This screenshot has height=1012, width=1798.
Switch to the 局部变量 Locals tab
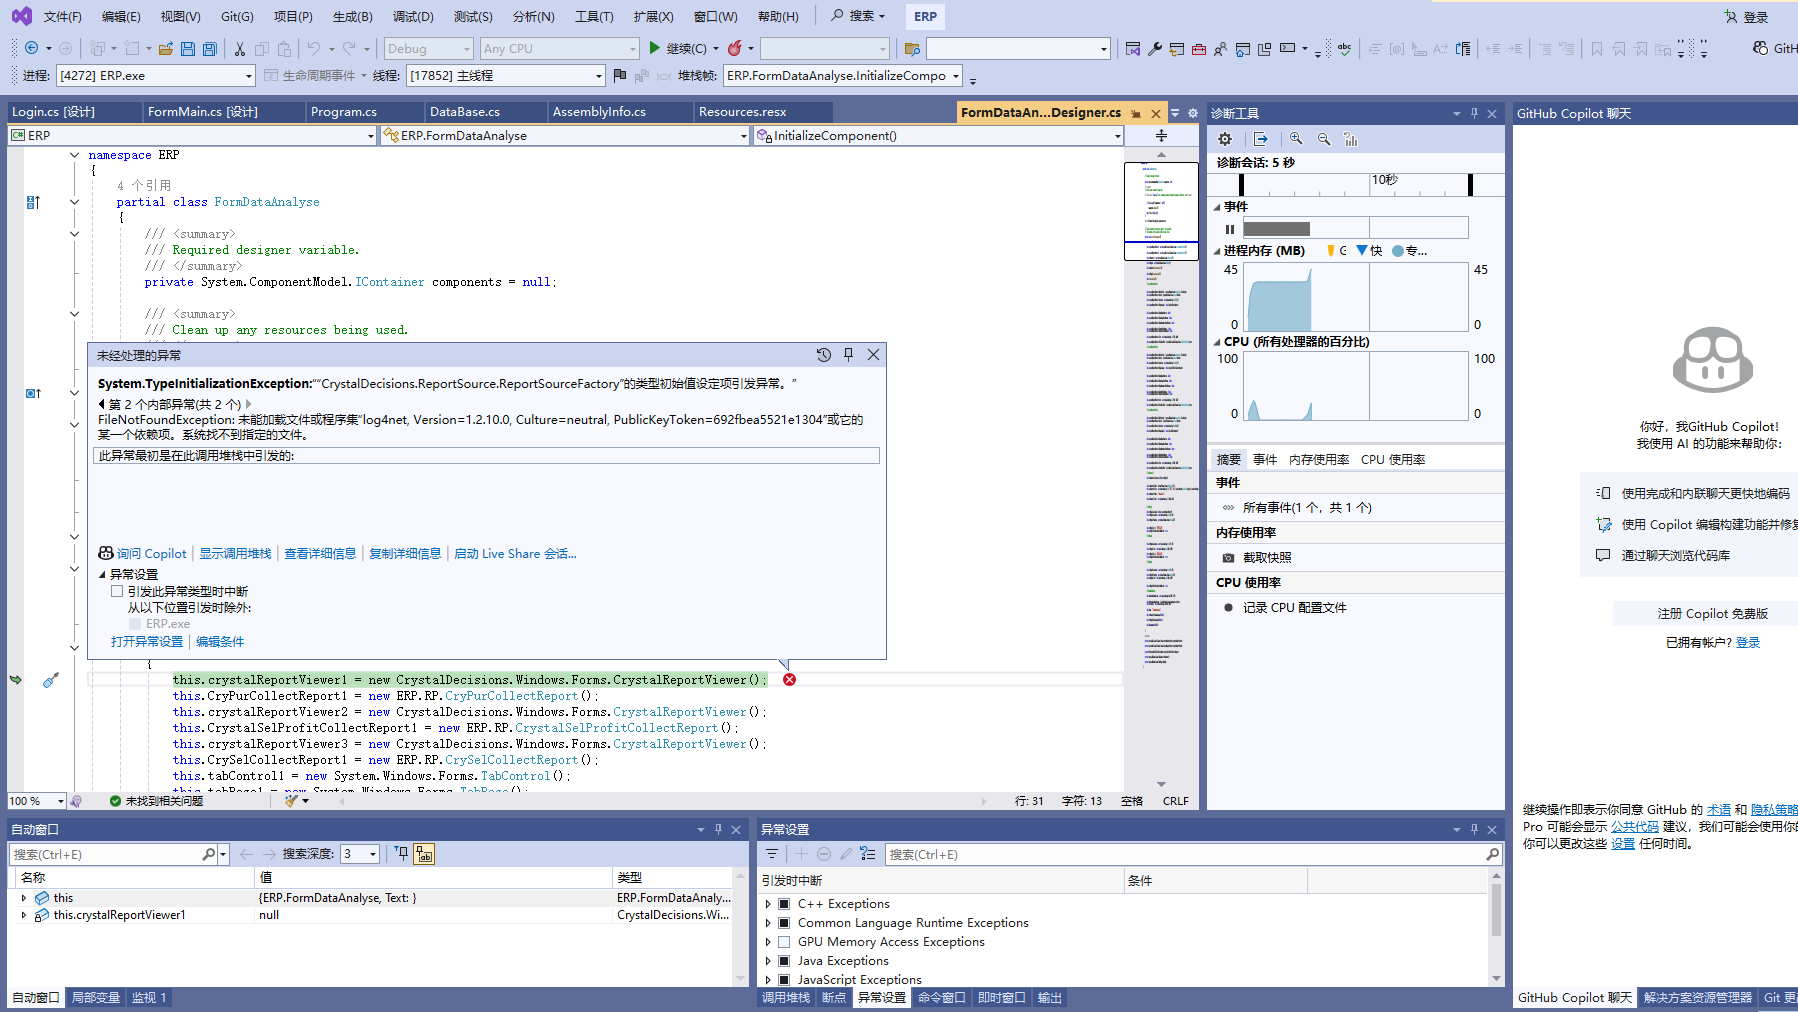(x=95, y=998)
